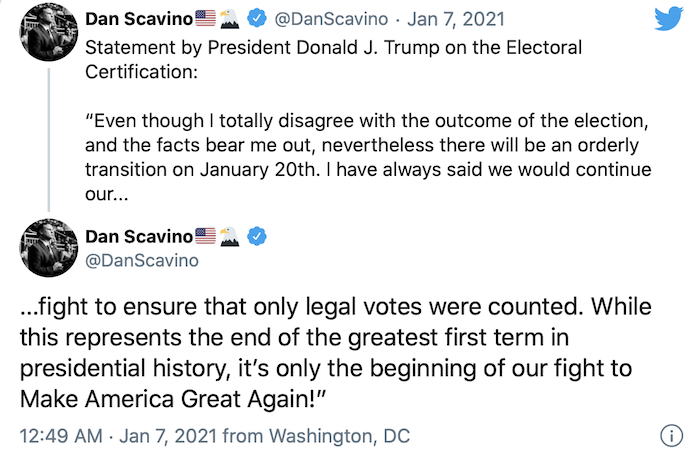The width and height of the screenshot is (700, 460).
Task: Open the lower tweet's profile avatar
Action: (49, 248)
